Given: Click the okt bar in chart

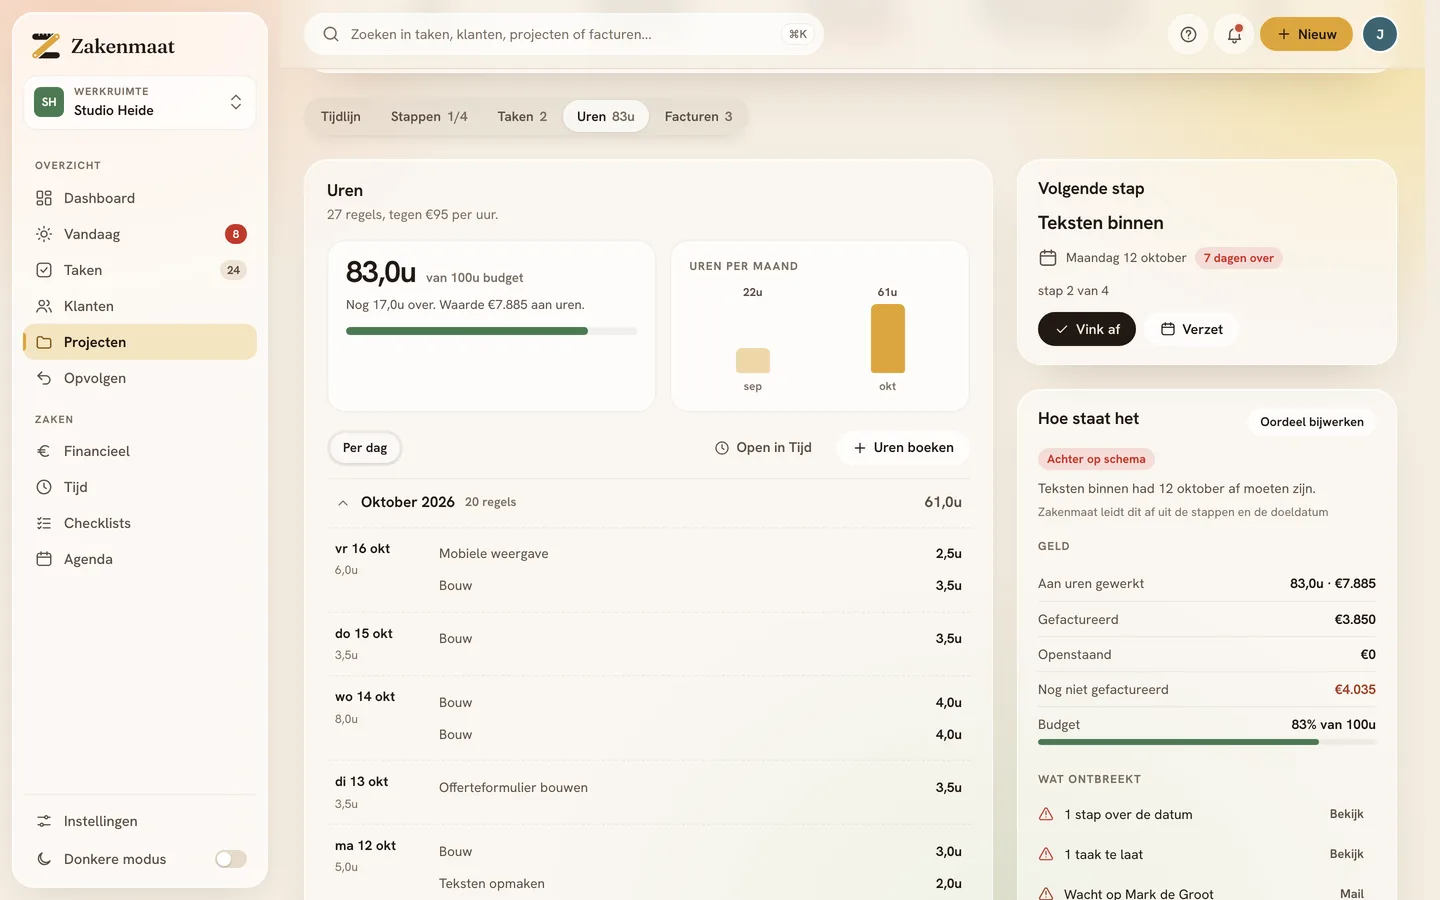Looking at the screenshot, I should [x=888, y=339].
